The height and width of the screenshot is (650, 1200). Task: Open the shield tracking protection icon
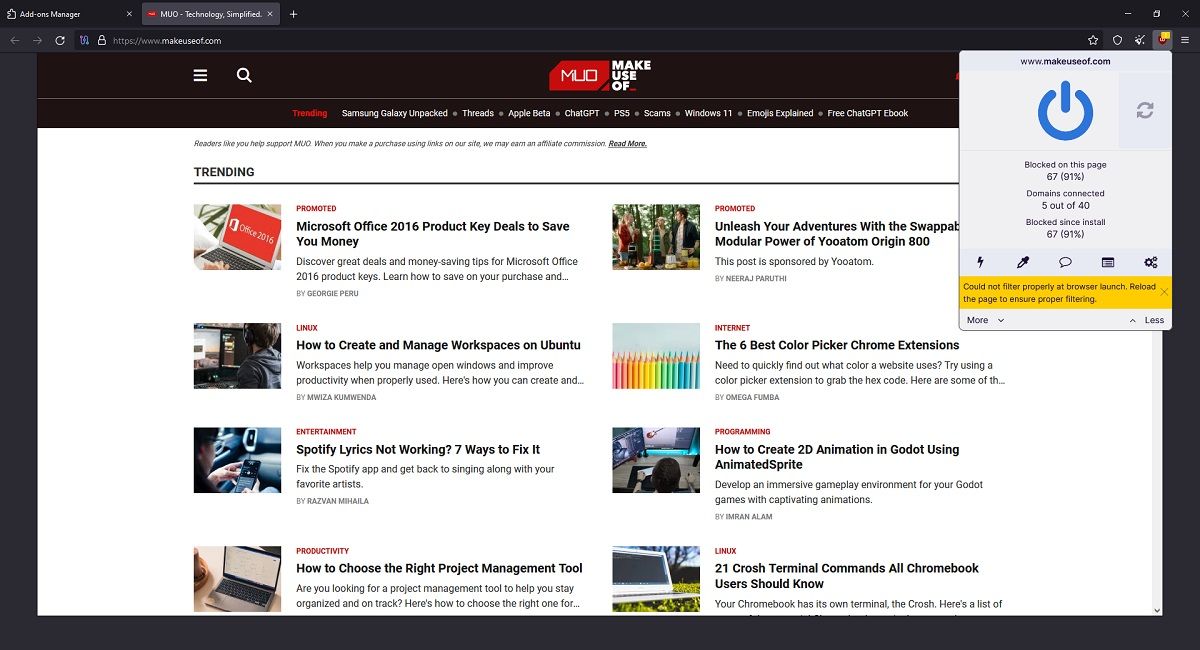1117,40
